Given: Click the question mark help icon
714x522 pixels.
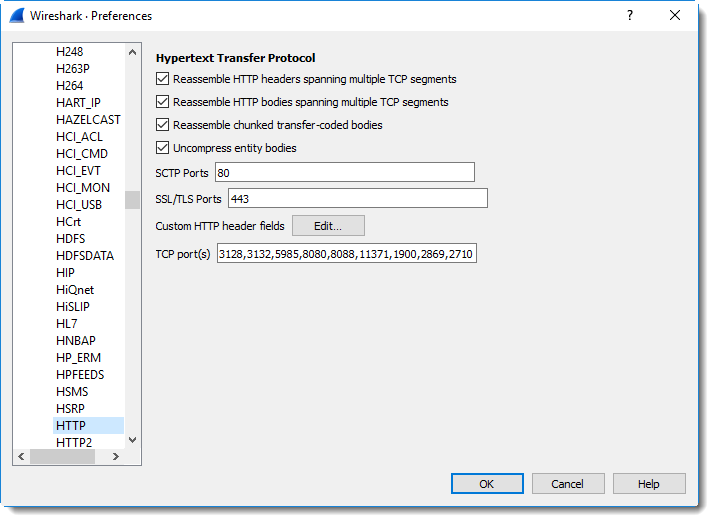Looking at the screenshot, I should tap(630, 15).
